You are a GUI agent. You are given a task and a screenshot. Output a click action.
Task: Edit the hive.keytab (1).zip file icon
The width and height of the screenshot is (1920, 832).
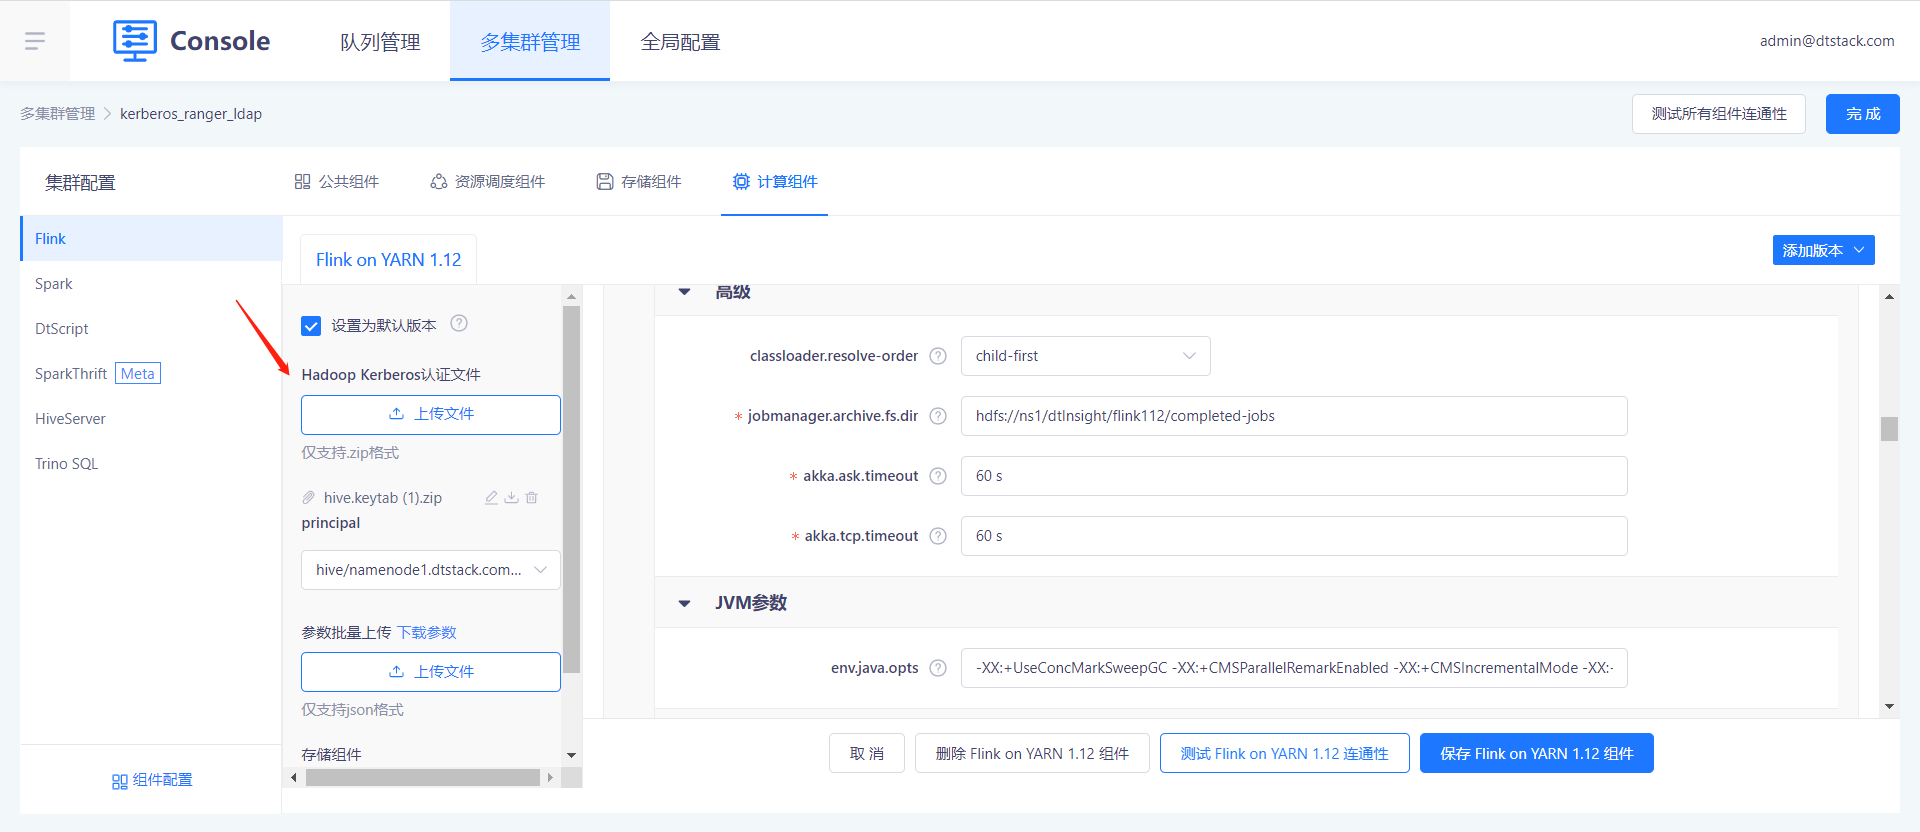click(x=491, y=498)
